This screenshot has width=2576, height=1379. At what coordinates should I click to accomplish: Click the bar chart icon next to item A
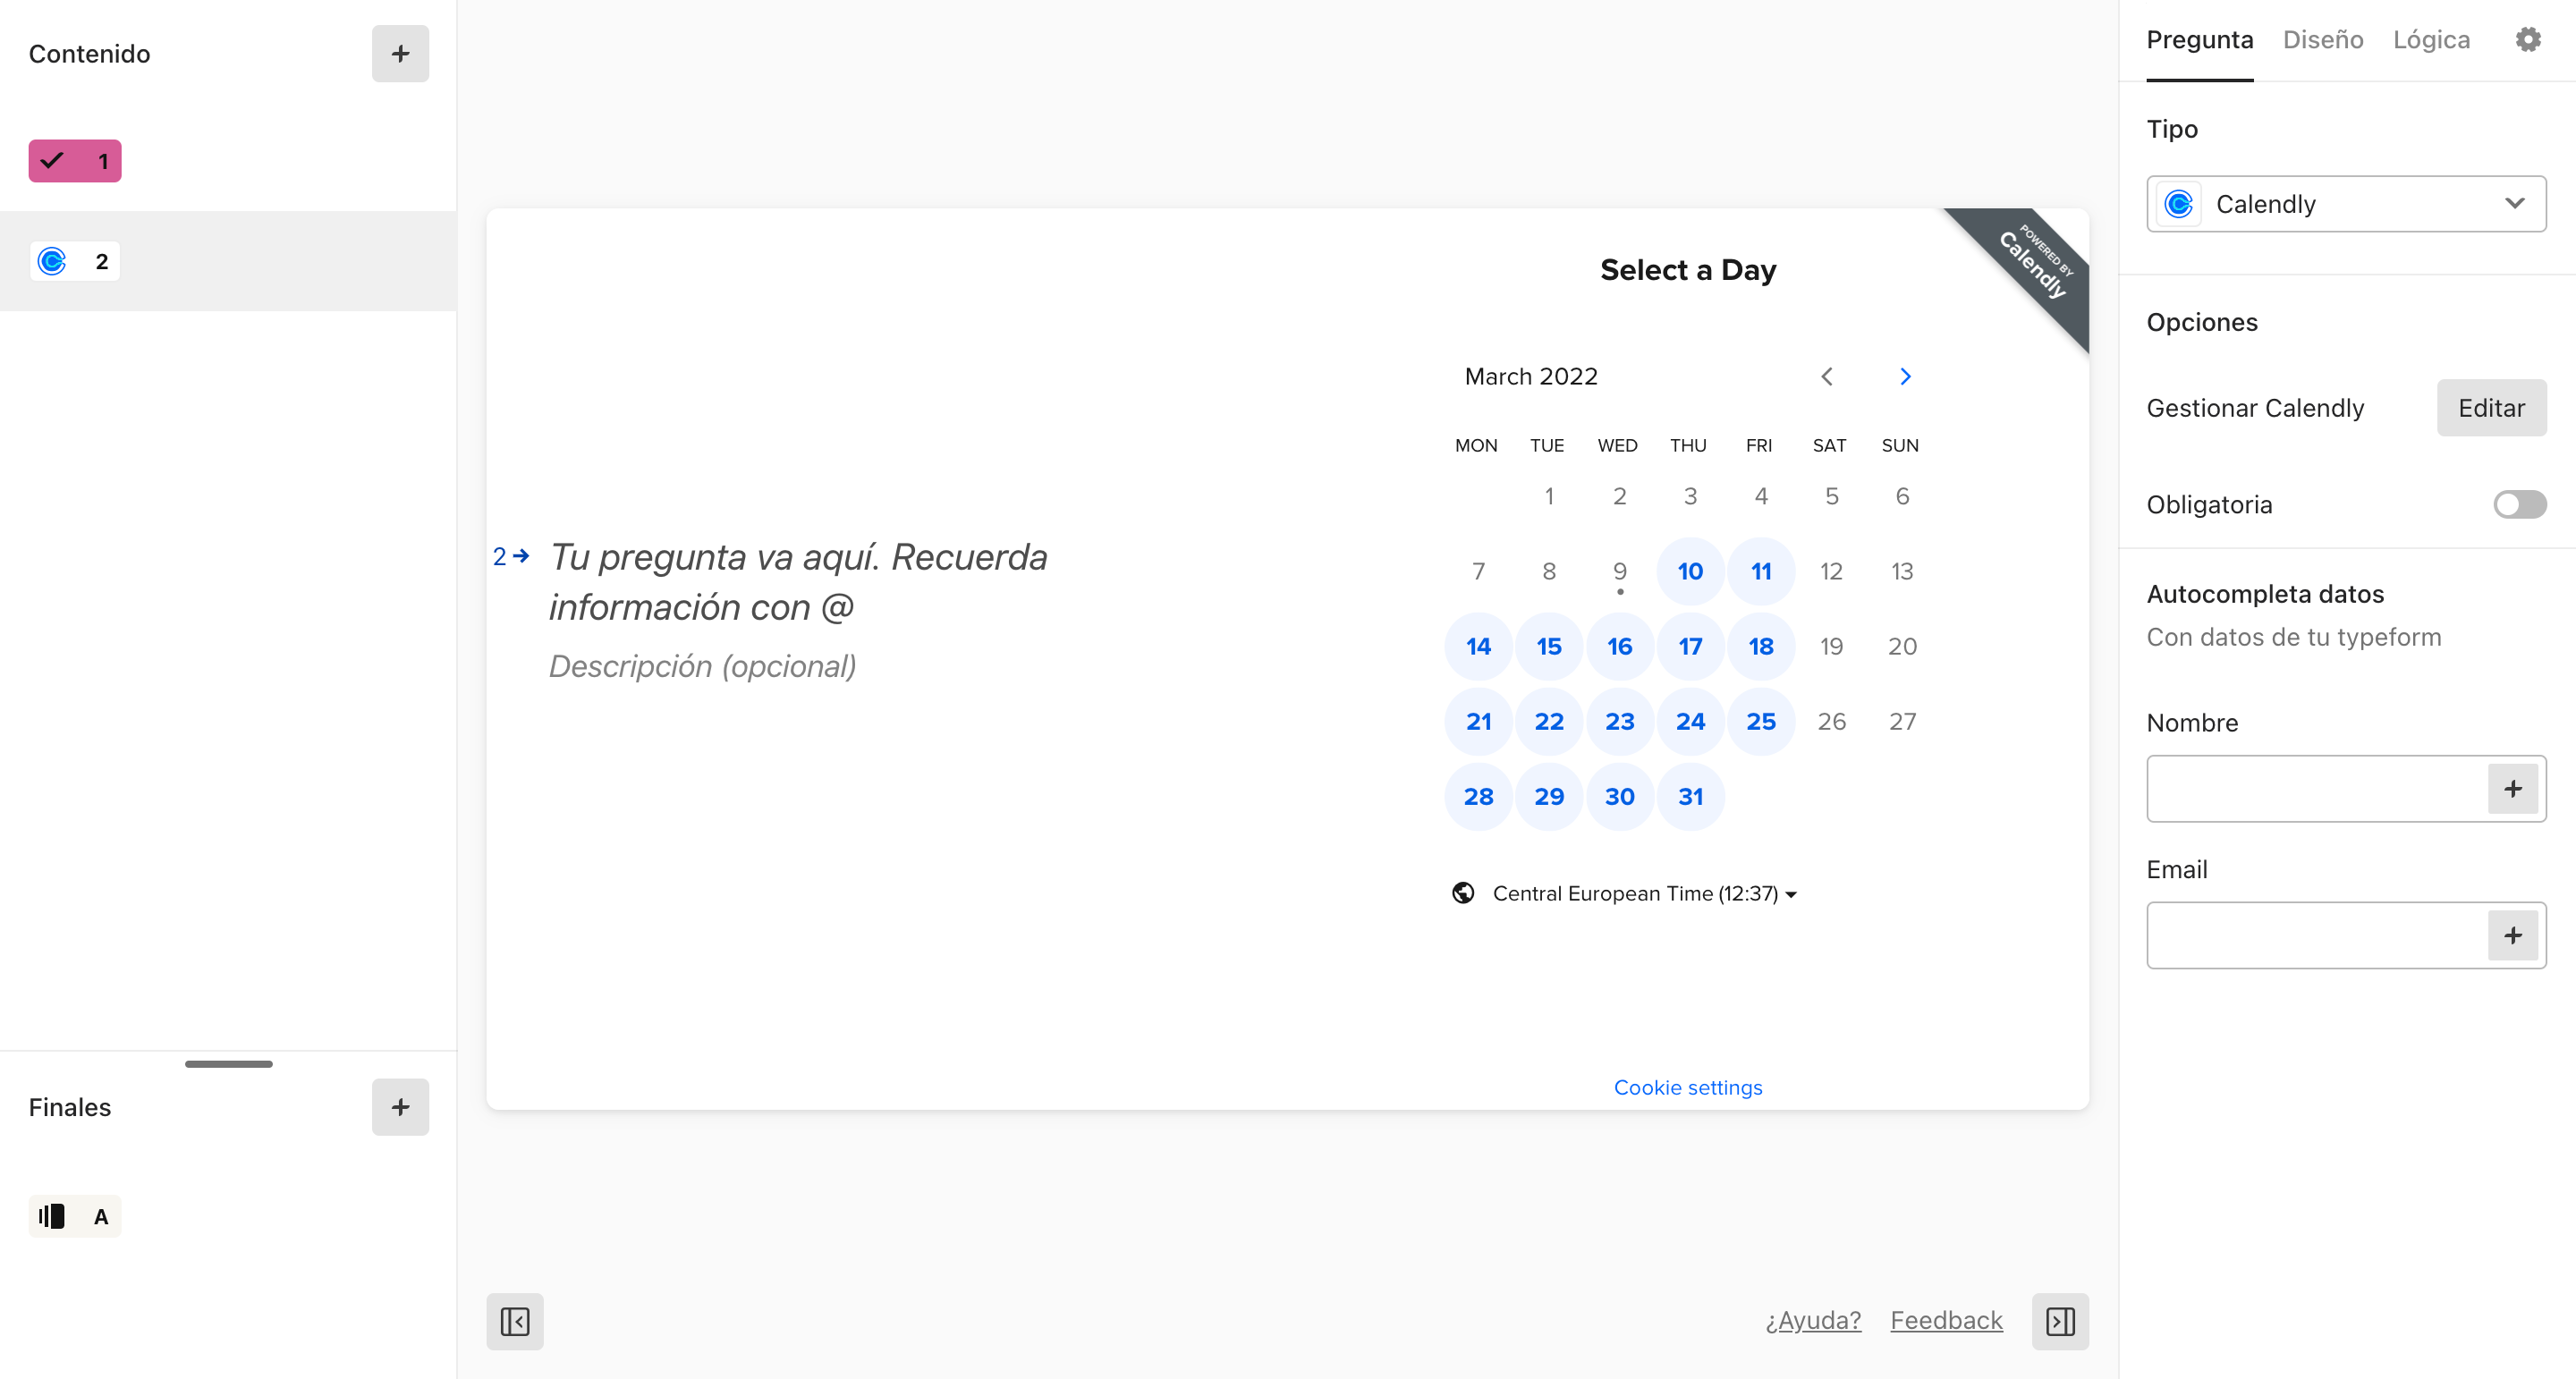click(51, 1215)
